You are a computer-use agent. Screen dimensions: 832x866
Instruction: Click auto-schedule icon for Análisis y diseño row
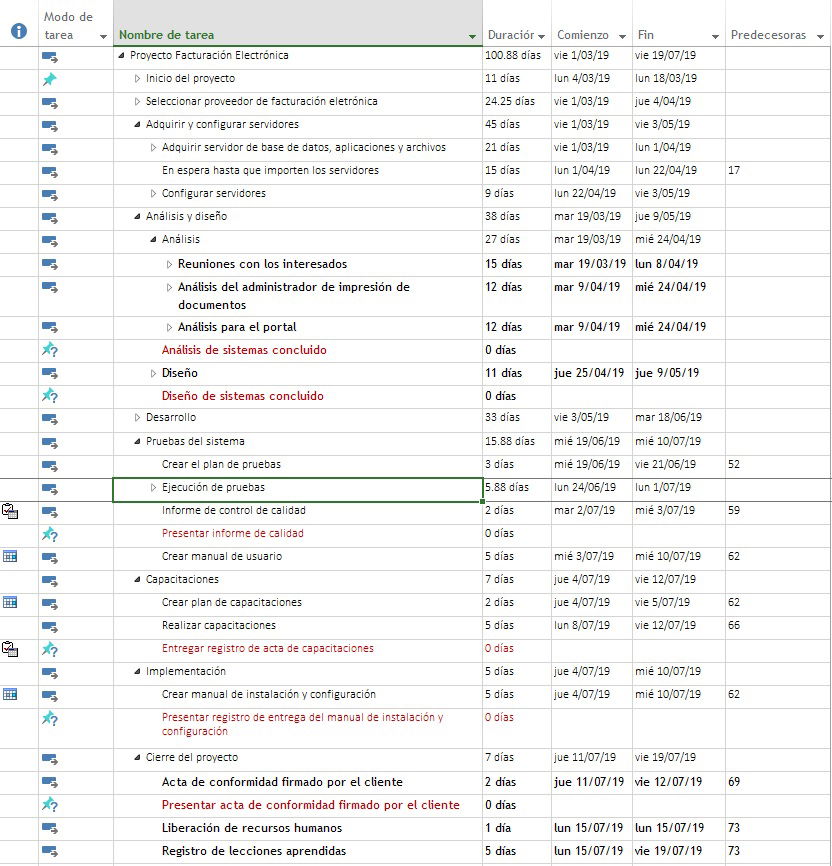click(50, 218)
